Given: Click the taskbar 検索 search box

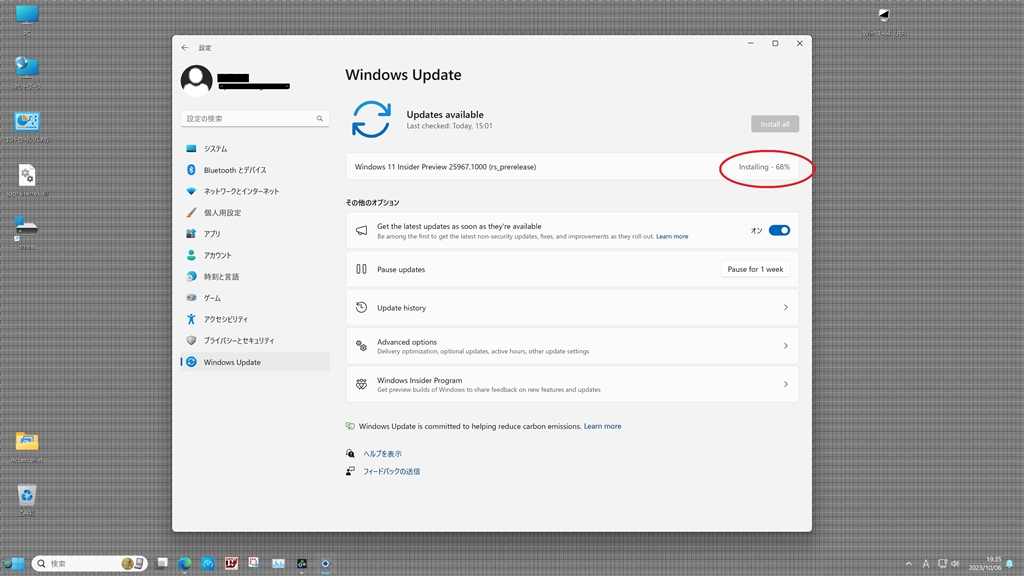Looking at the screenshot, I should click(89, 563).
